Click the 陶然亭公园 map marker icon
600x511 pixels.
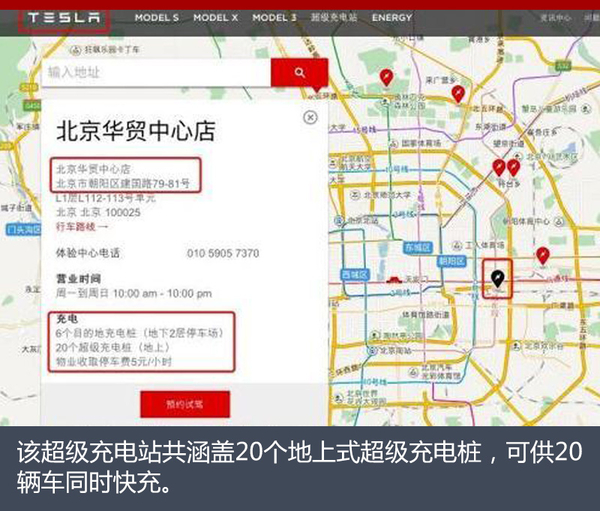375,335
